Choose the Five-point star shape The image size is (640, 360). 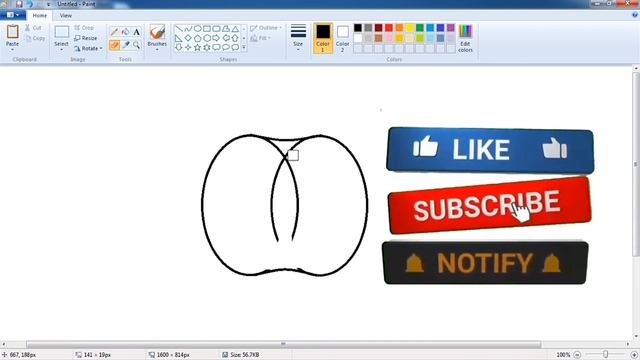tap(197, 47)
